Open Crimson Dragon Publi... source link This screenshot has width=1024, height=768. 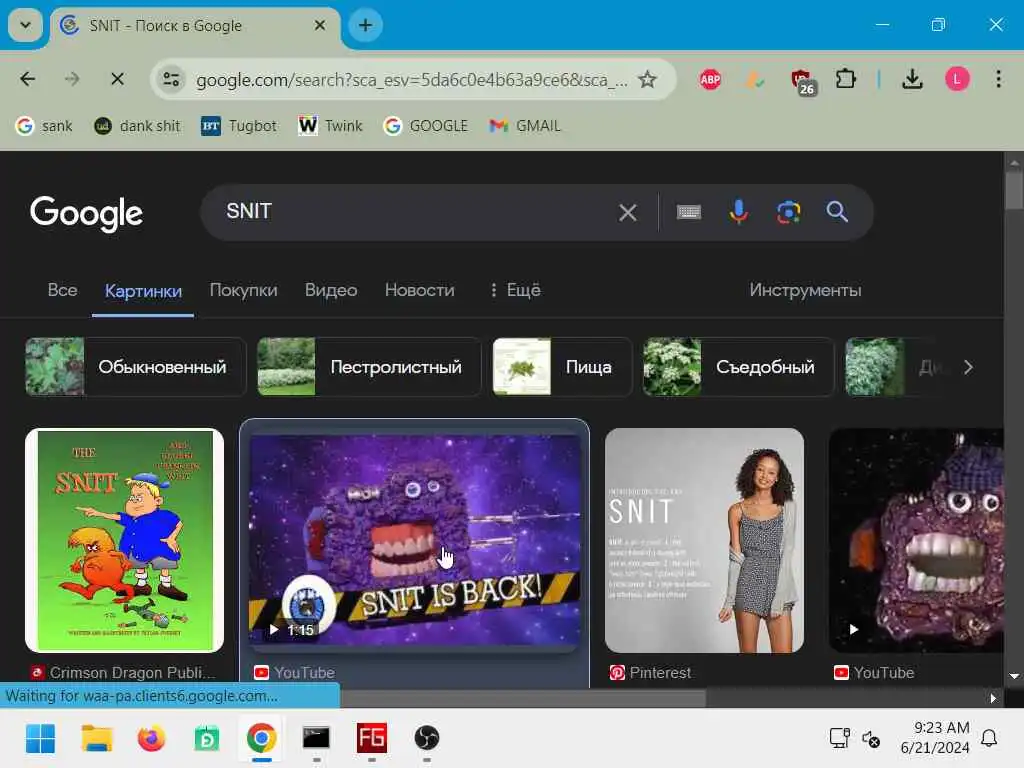(x=124, y=673)
